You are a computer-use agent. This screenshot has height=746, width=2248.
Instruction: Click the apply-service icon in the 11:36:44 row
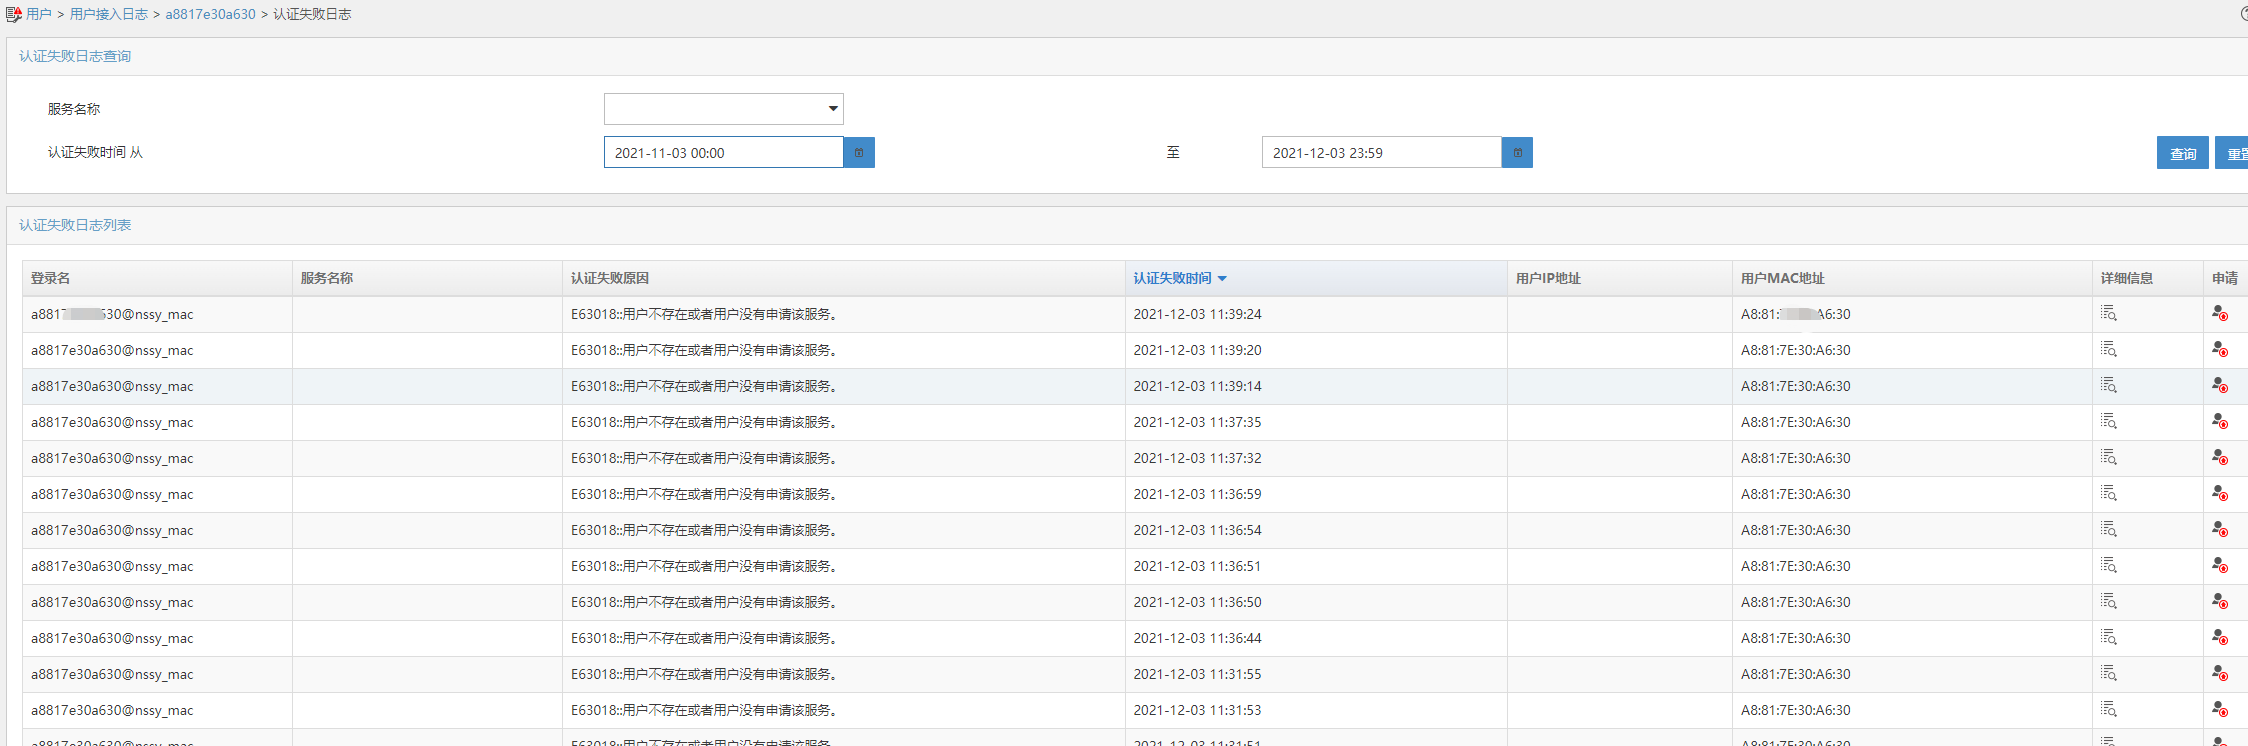(2219, 637)
